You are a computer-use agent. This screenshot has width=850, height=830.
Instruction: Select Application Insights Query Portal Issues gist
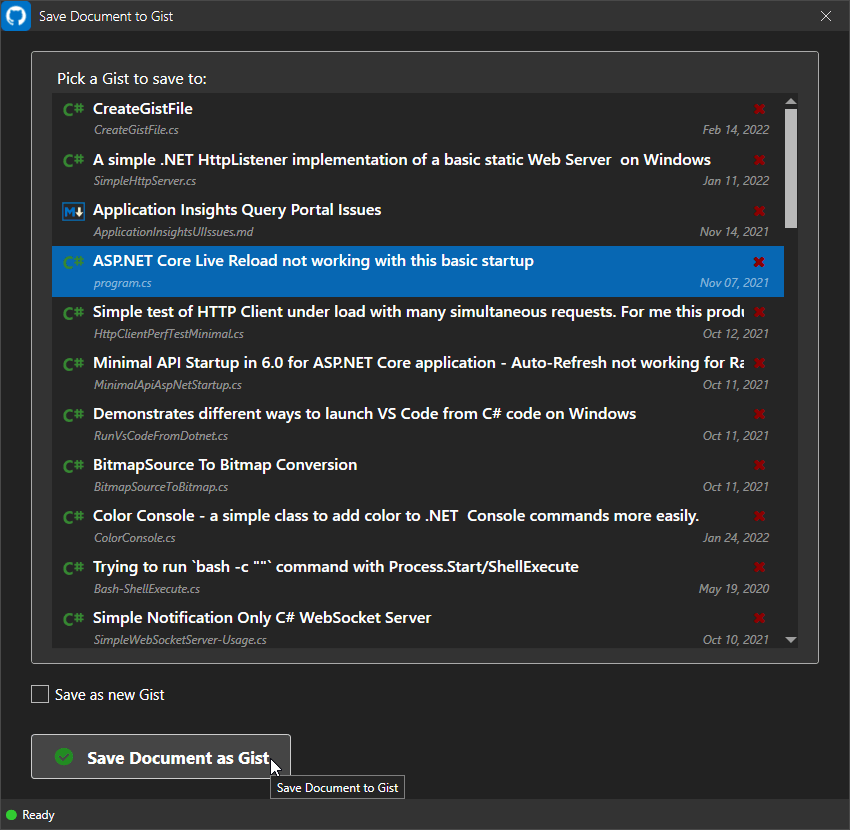(237, 210)
